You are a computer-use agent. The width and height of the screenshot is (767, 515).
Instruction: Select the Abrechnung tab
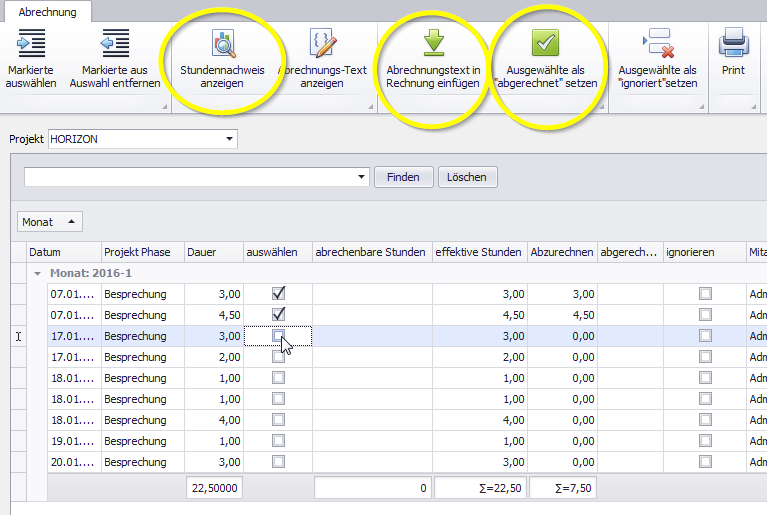pyautogui.click(x=47, y=11)
